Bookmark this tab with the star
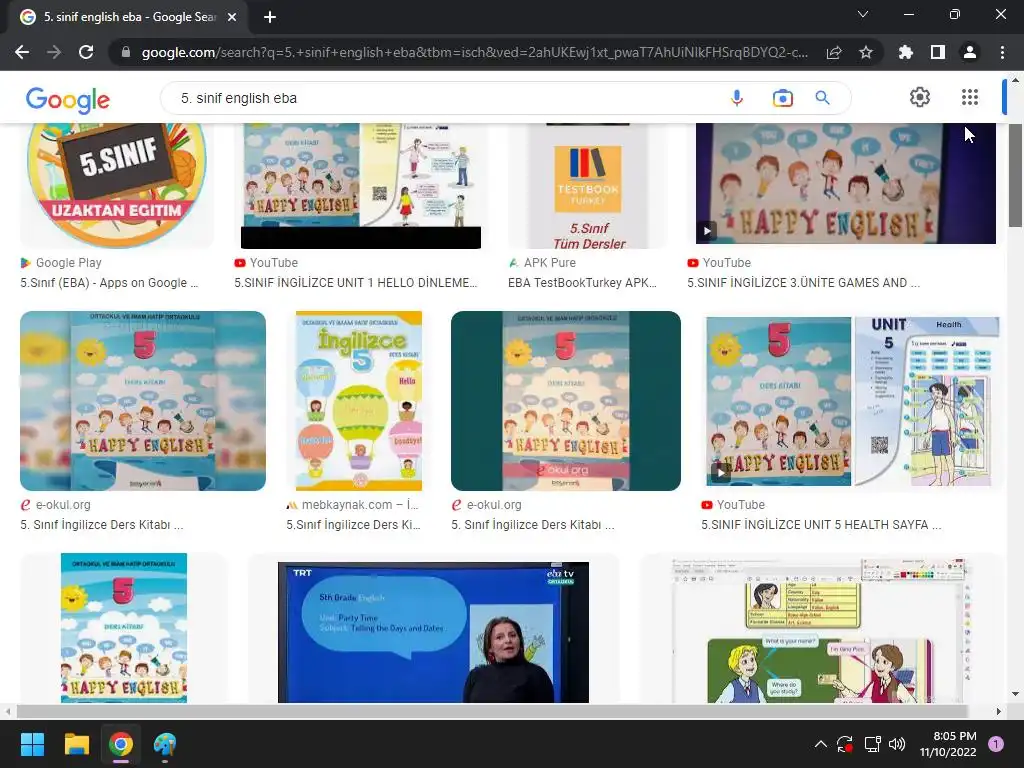Viewport: 1024px width, 768px height. tap(866, 52)
